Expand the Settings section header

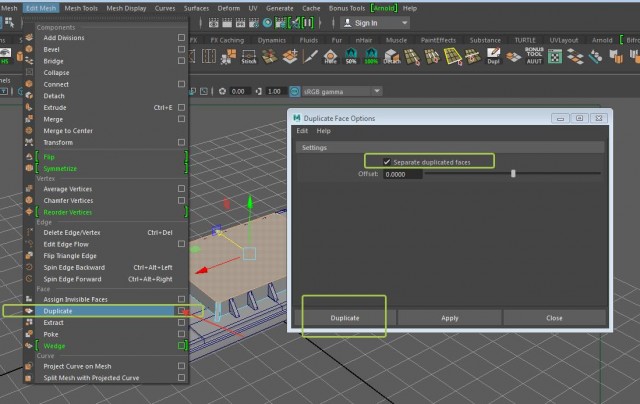[450, 147]
